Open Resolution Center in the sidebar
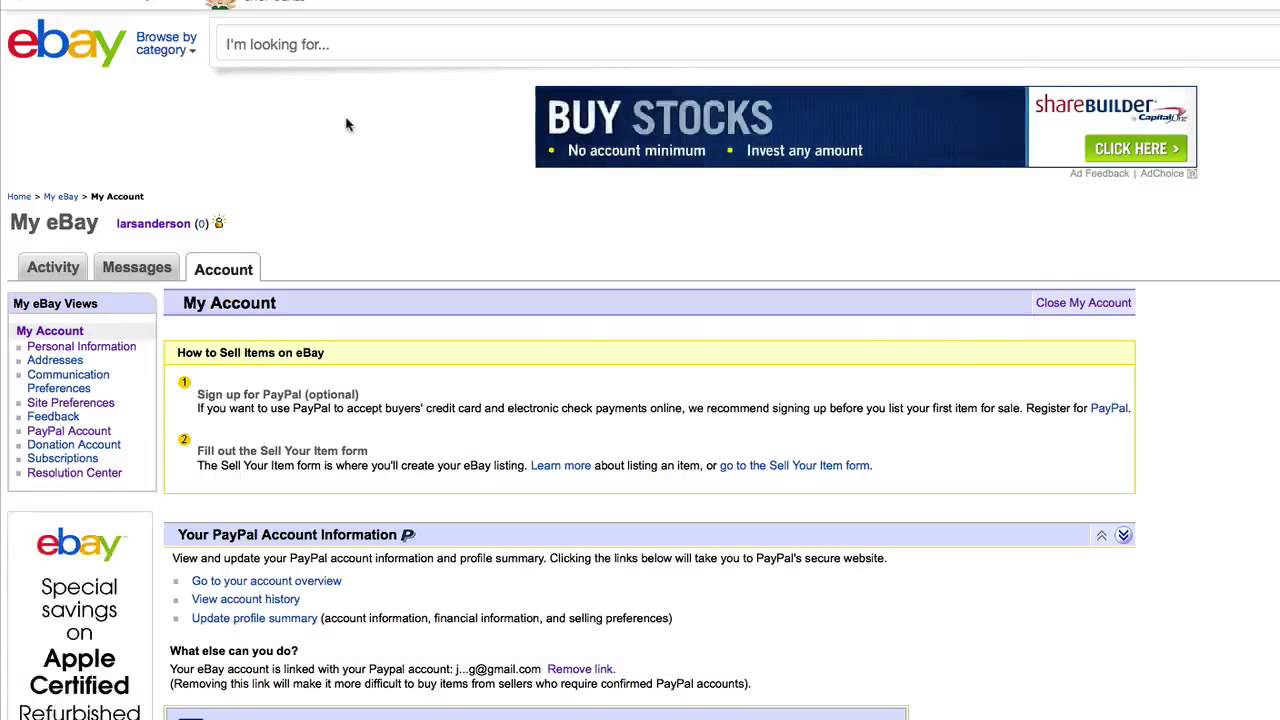The width and height of the screenshot is (1280, 720). 74,473
